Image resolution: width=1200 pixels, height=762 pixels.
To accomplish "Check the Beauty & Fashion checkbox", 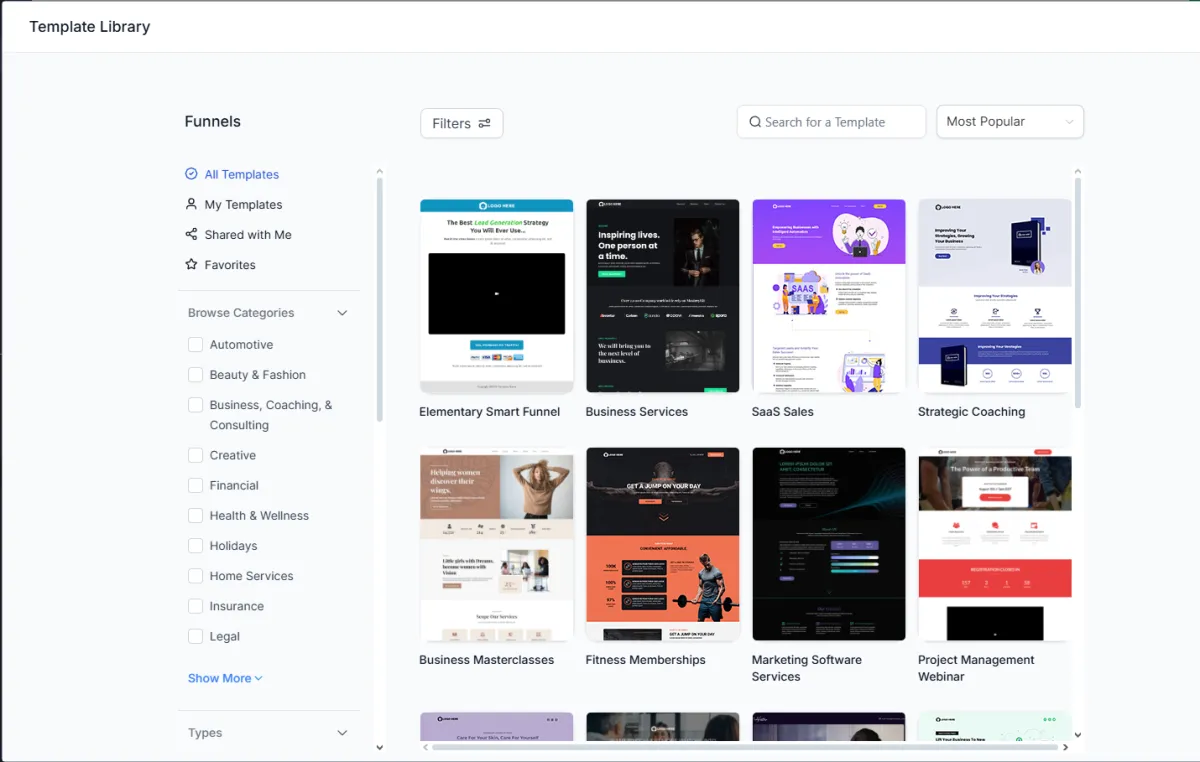I will (195, 374).
